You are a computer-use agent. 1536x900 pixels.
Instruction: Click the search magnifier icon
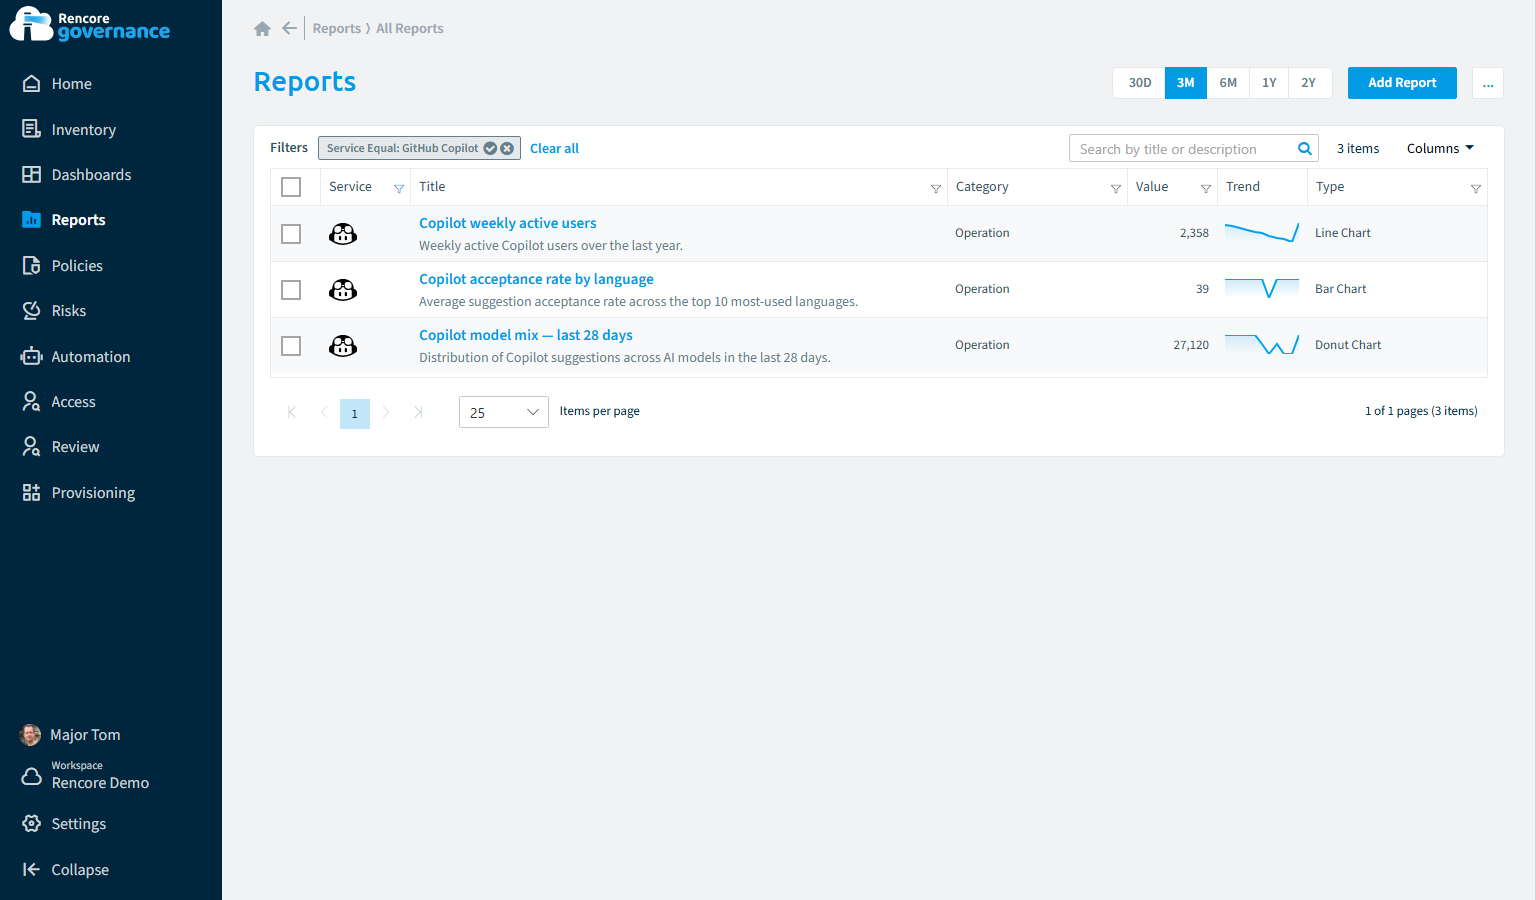tap(1304, 149)
